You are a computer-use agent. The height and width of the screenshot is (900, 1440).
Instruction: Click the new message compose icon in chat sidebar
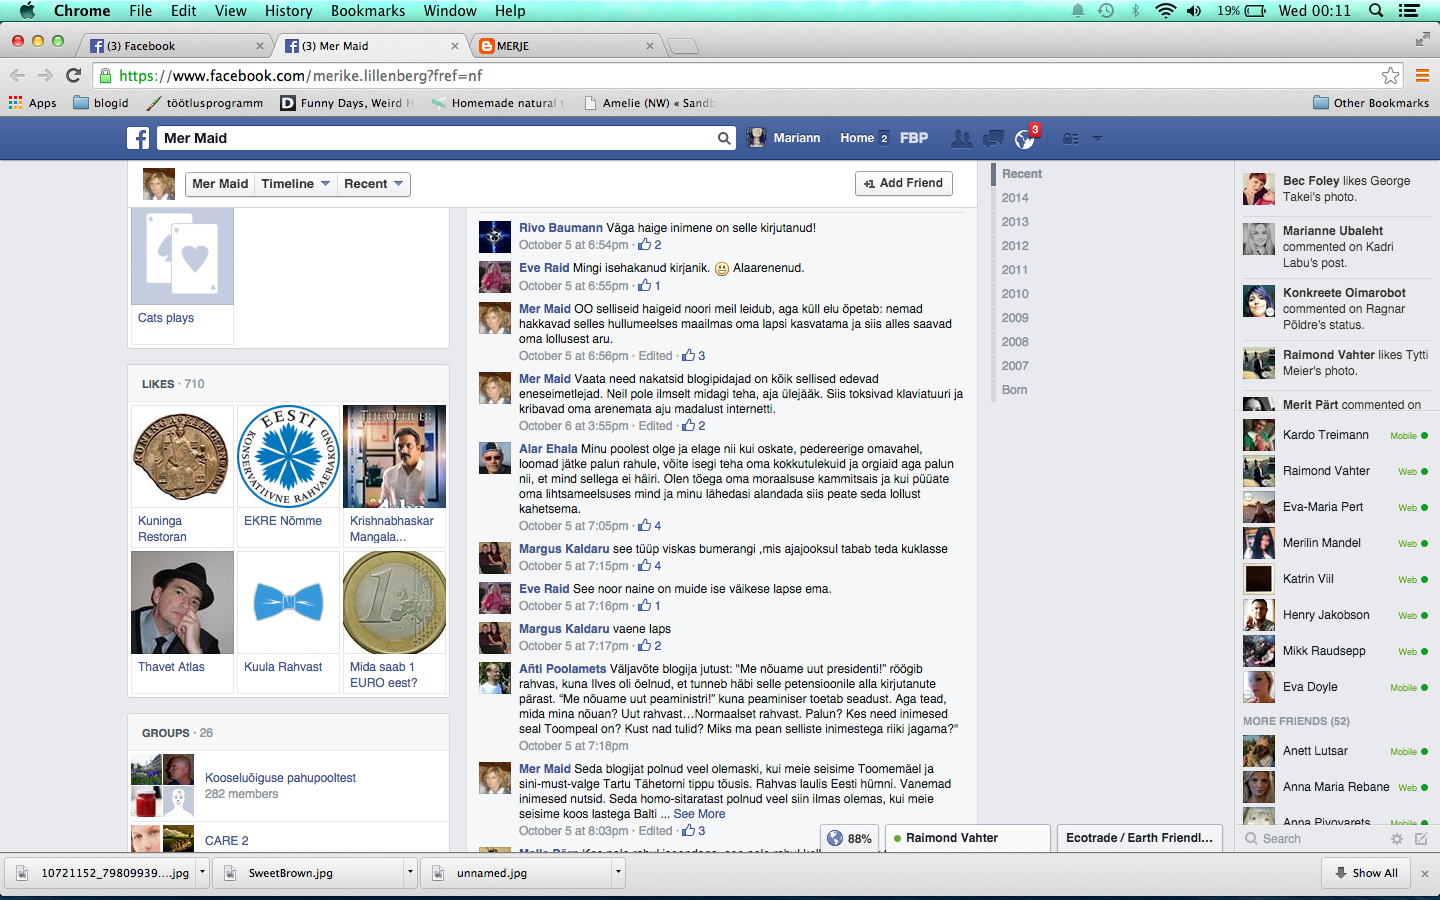(x=1421, y=839)
